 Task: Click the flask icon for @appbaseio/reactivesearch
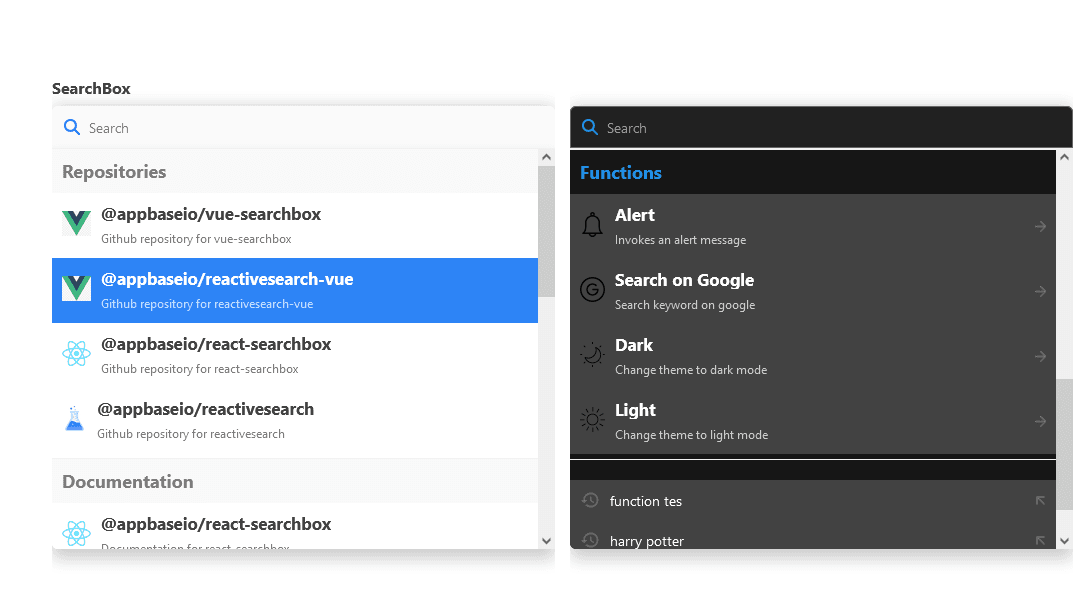tap(75, 419)
